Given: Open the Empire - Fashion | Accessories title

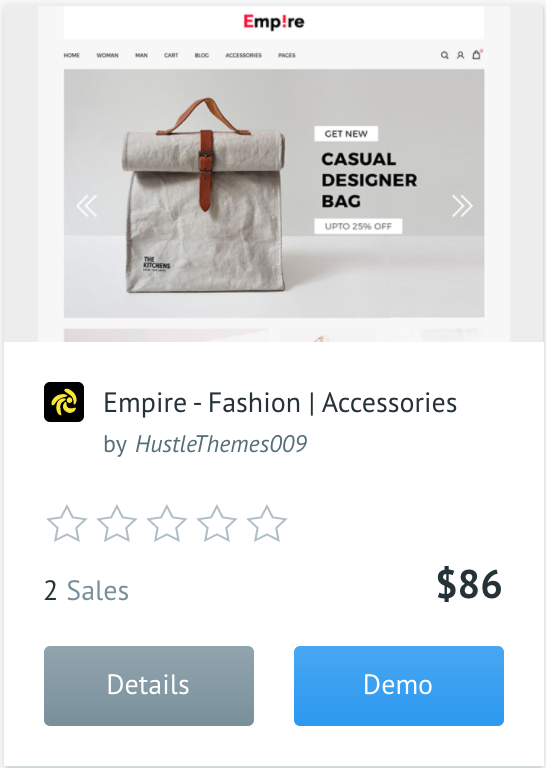Looking at the screenshot, I should pyautogui.click(x=280, y=403).
